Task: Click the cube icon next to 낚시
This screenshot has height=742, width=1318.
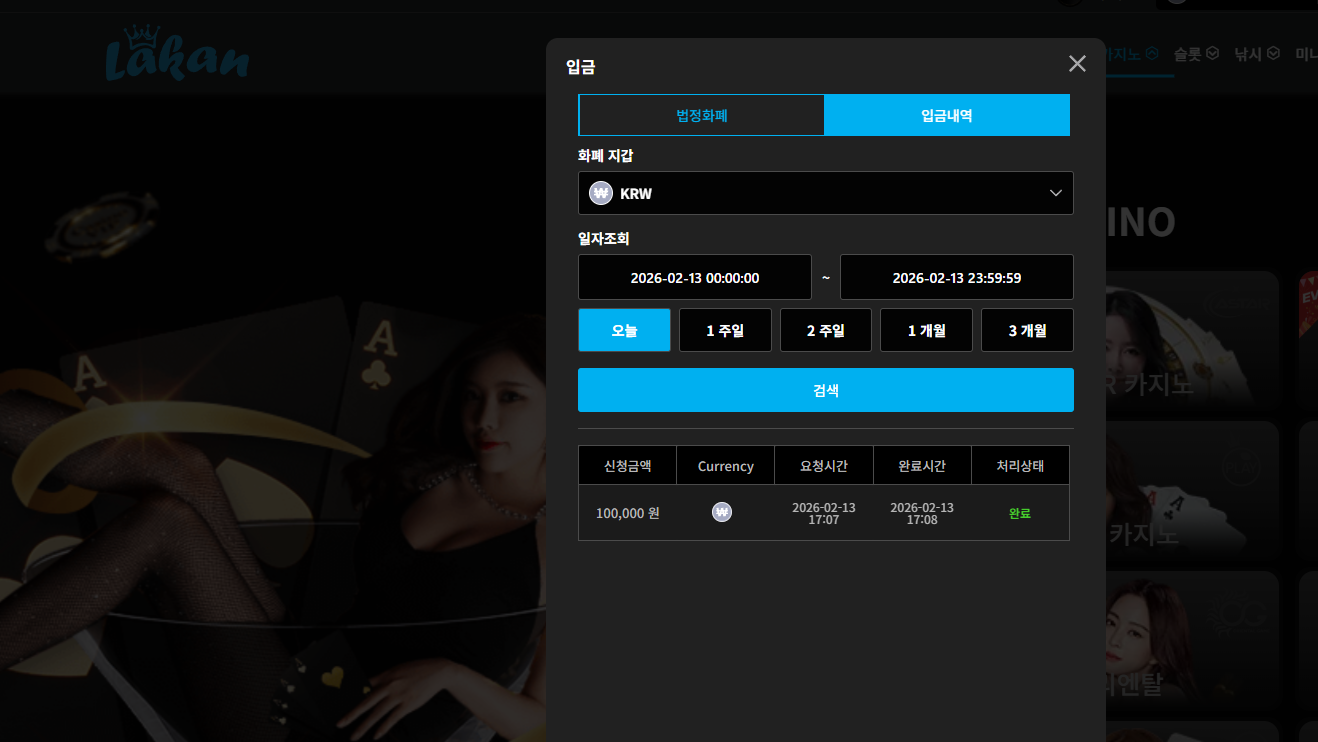Action: pos(1273,53)
